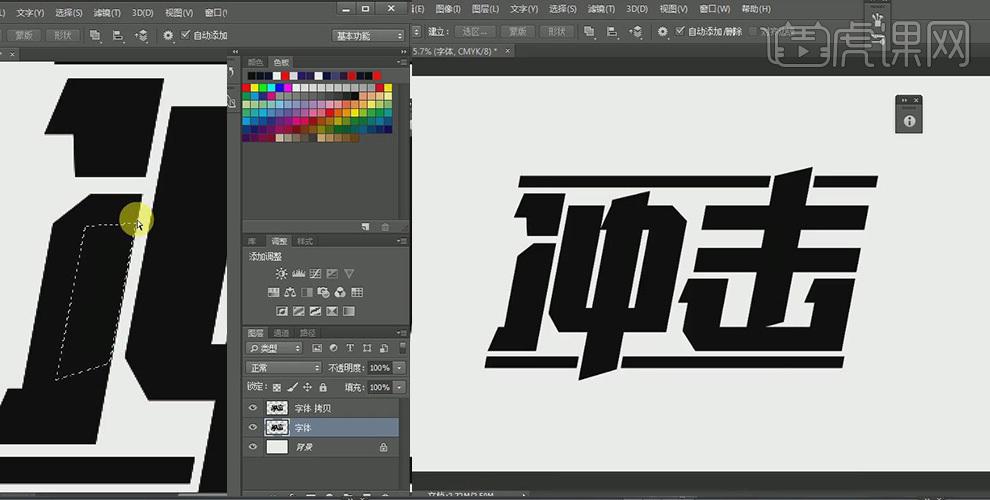The height and width of the screenshot is (500, 990).
Task: Add a Selective Color adjustment
Action: [332, 311]
